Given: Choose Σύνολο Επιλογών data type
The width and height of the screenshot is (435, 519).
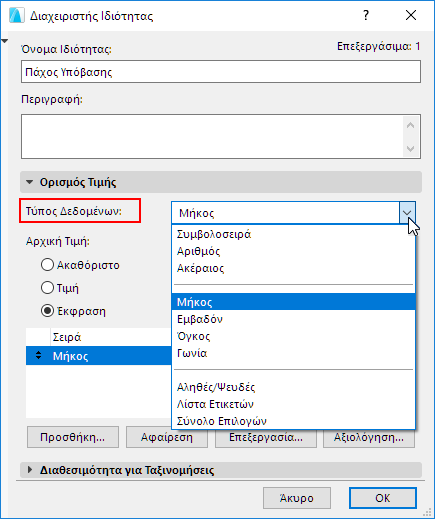Looking at the screenshot, I should point(293,421).
